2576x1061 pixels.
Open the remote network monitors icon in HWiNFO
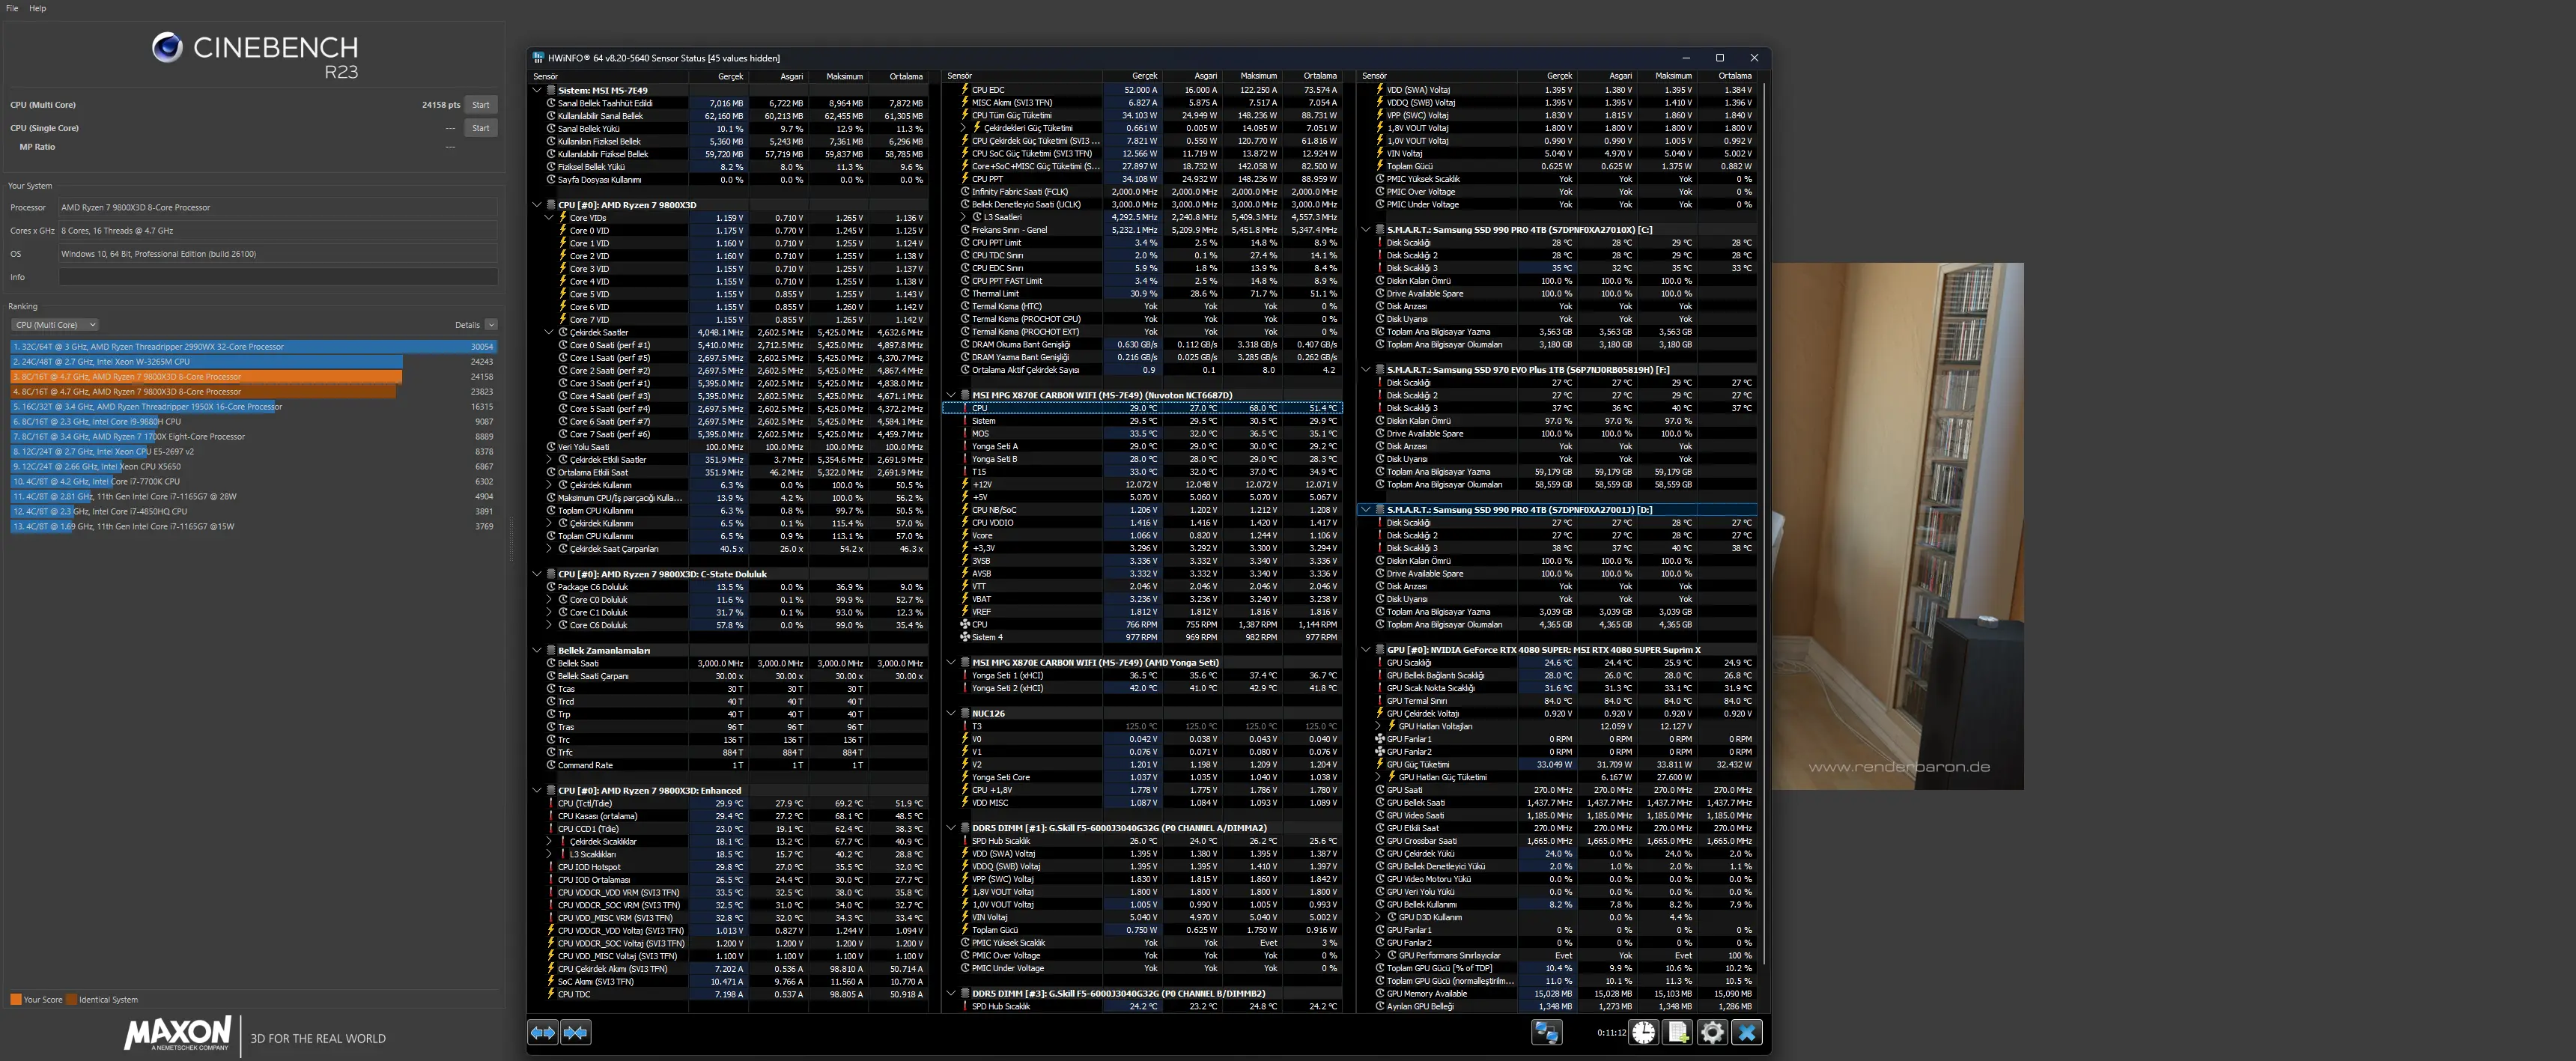(x=1546, y=1032)
